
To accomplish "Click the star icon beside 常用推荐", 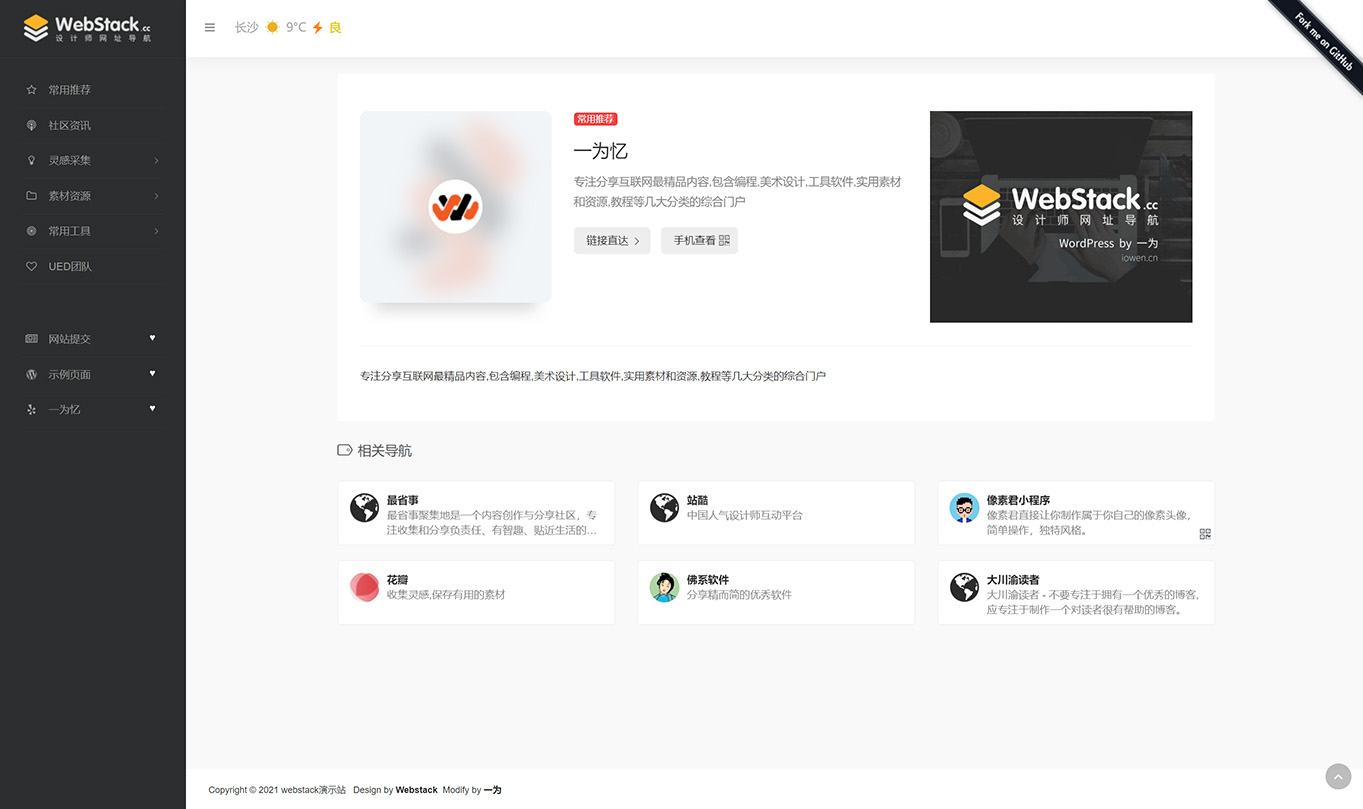I will [31, 90].
